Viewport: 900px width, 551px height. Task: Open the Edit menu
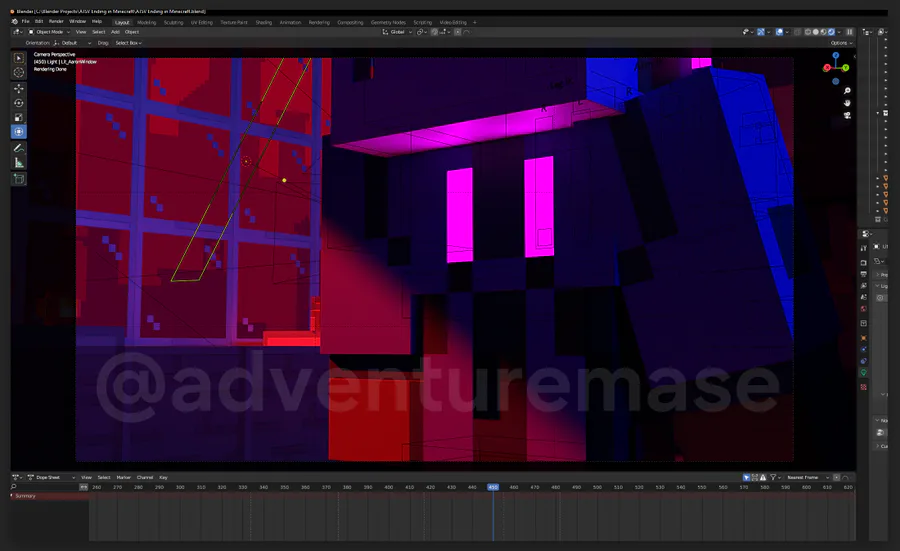click(39, 21)
